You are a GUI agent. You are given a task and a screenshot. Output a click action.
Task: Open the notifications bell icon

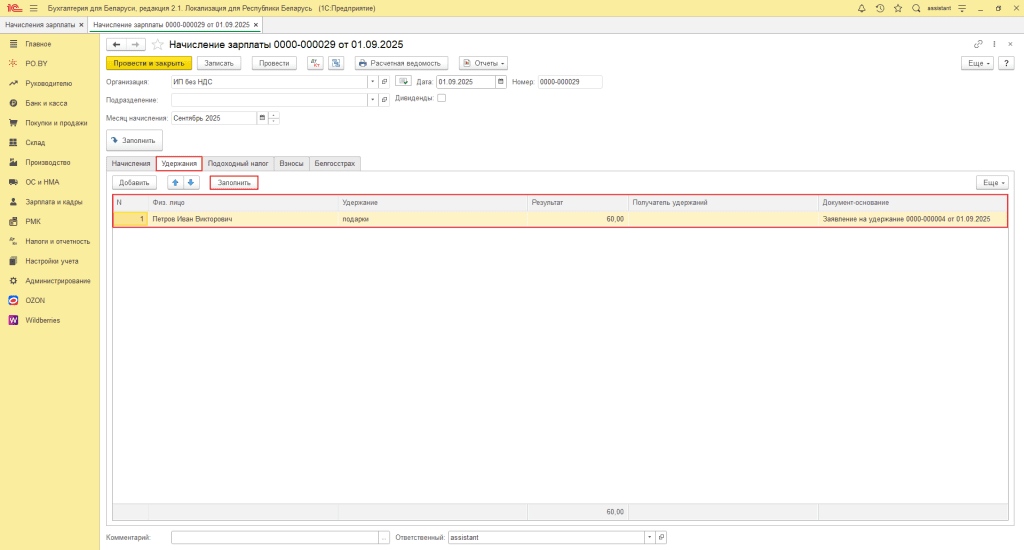pos(862,8)
